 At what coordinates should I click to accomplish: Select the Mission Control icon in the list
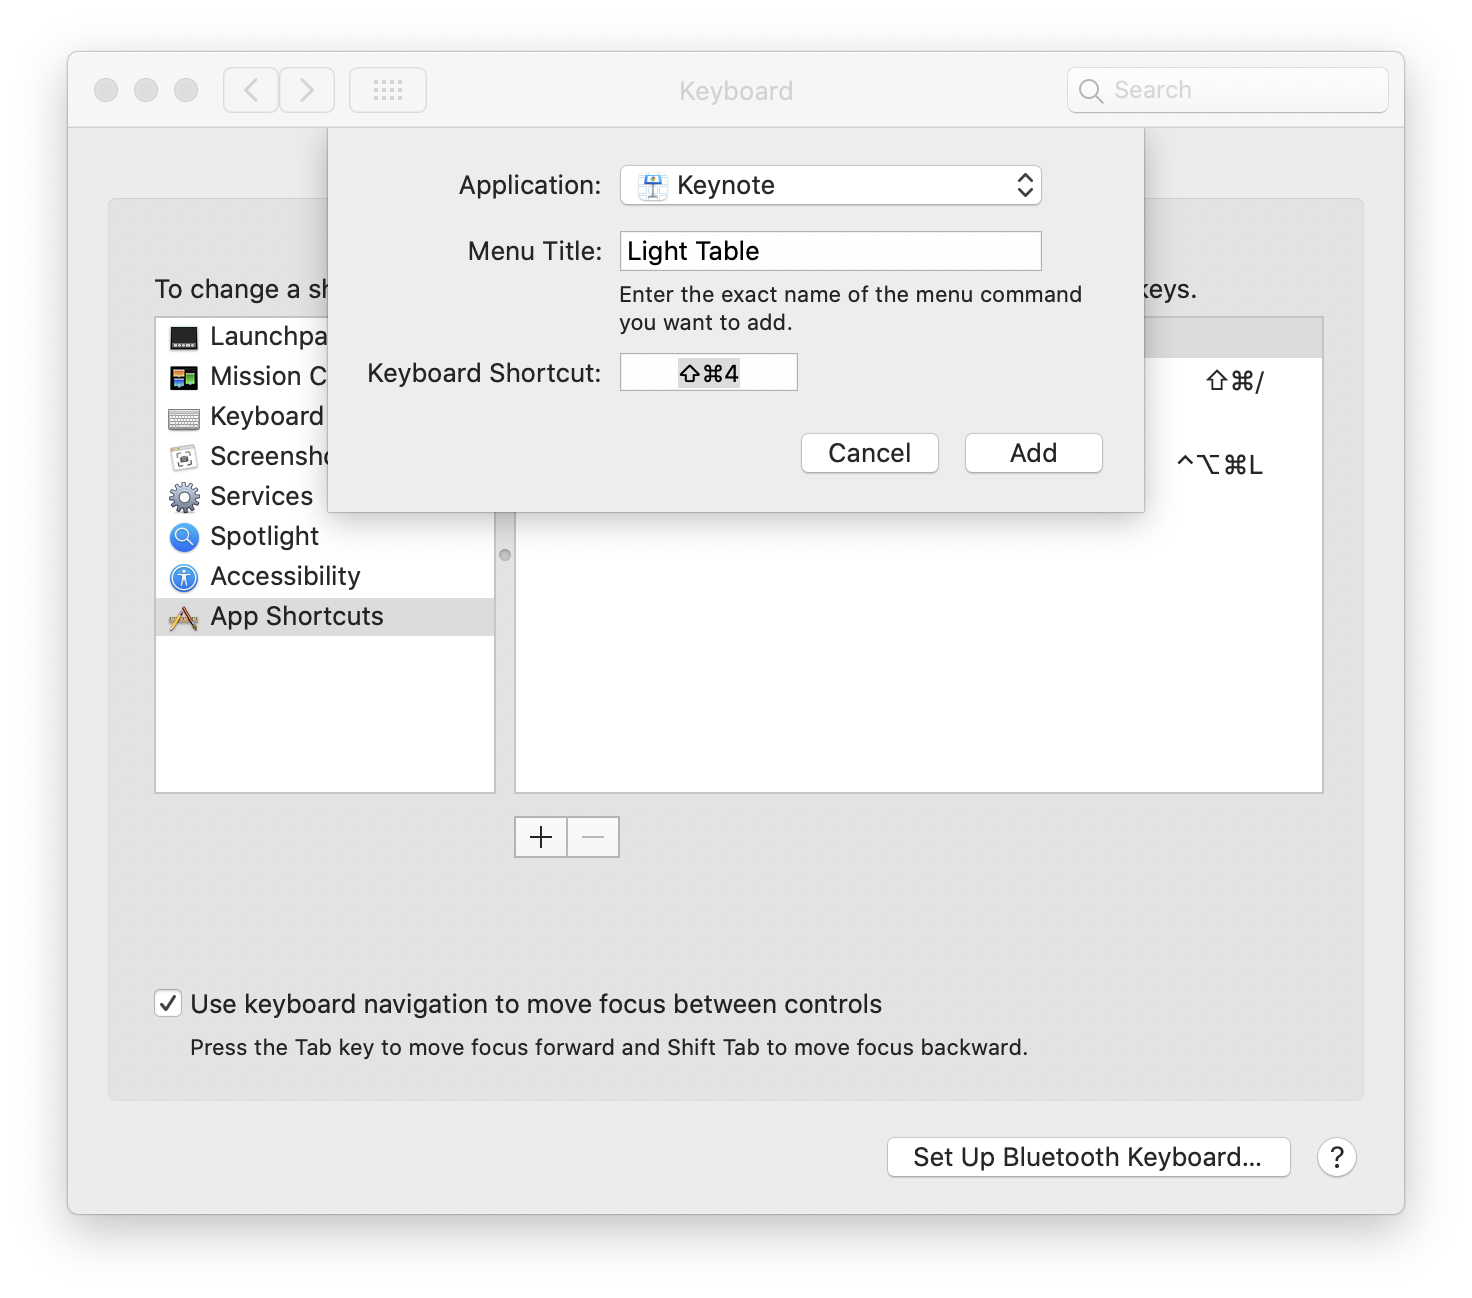[x=184, y=377]
